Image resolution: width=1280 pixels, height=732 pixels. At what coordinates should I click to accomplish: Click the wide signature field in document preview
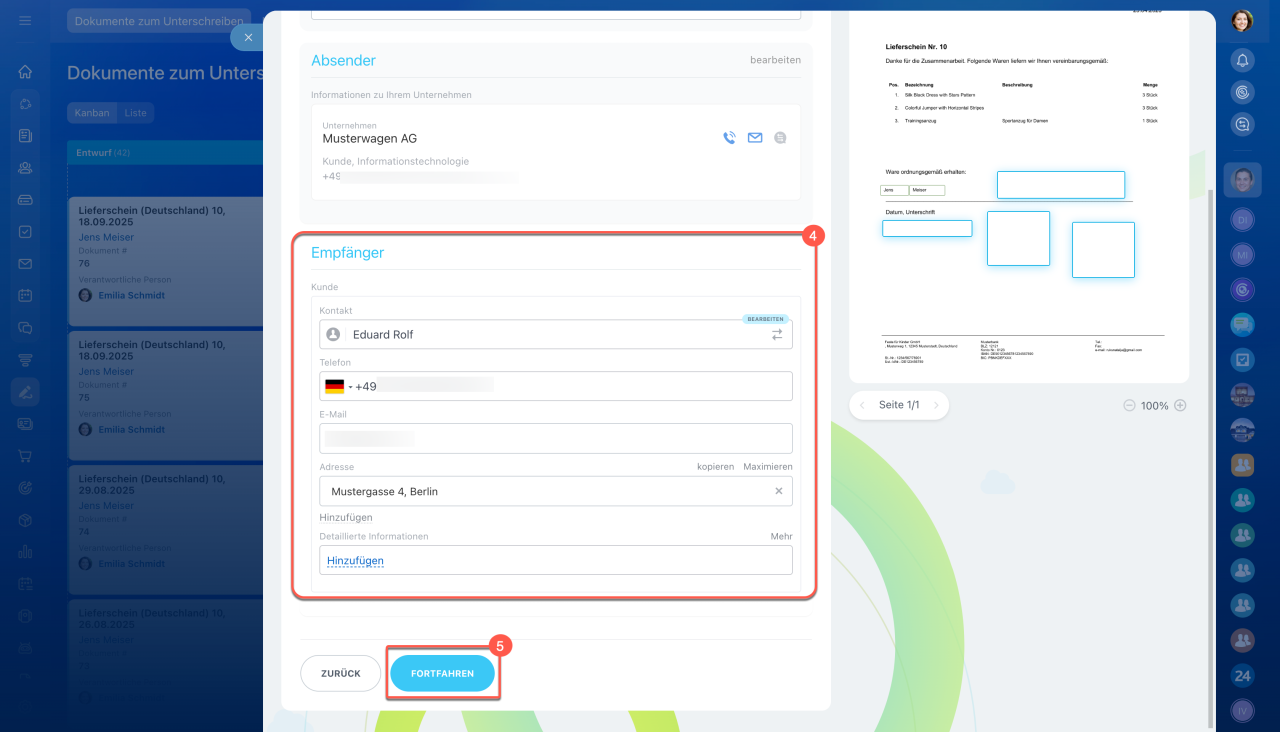click(x=1061, y=185)
